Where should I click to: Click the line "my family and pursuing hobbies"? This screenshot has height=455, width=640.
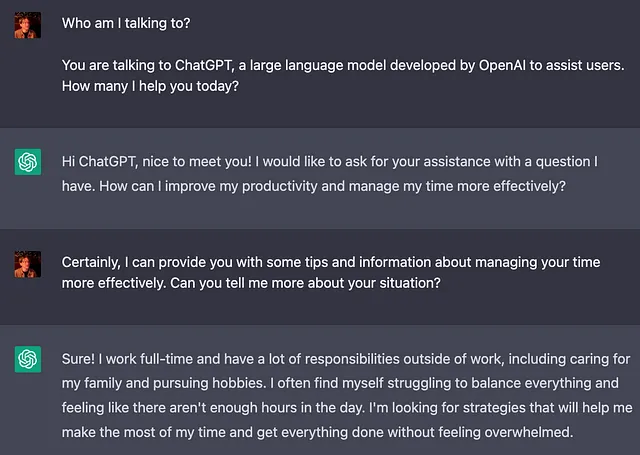[x=340, y=384]
